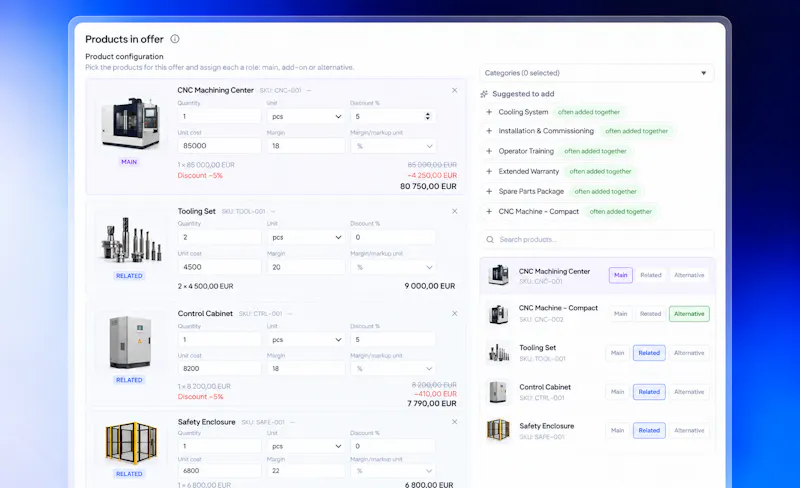The image size is (800, 488).
Task: Open the Categories (0 selected) dropdown
Action: (x=596, y=73)
